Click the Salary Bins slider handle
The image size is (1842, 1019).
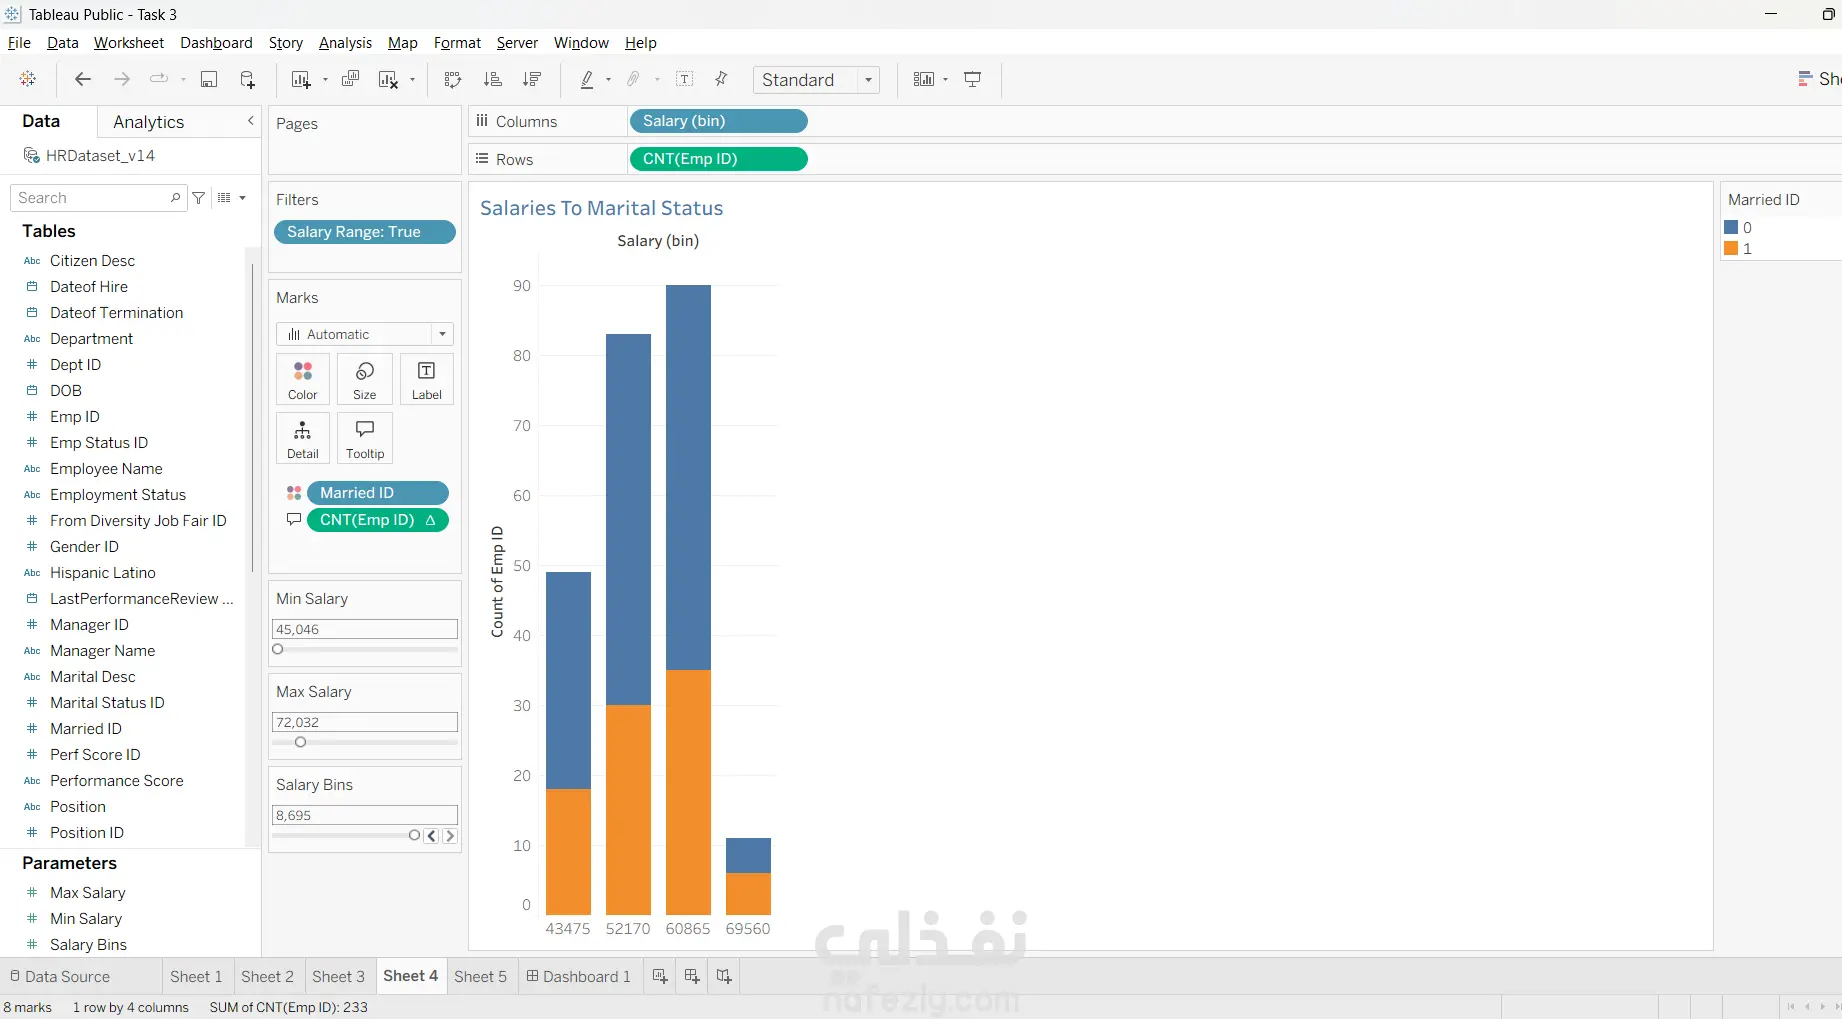coord(414,835)
